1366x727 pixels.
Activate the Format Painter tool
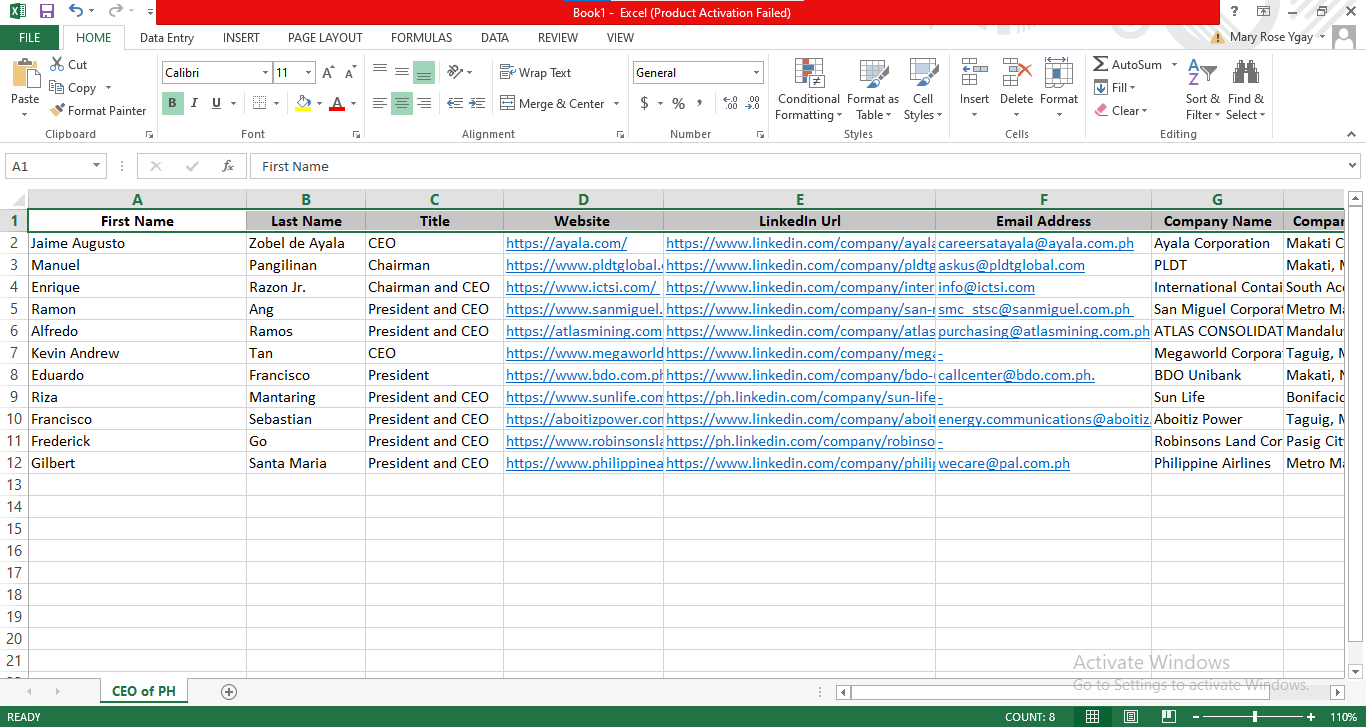pos(98,110)
